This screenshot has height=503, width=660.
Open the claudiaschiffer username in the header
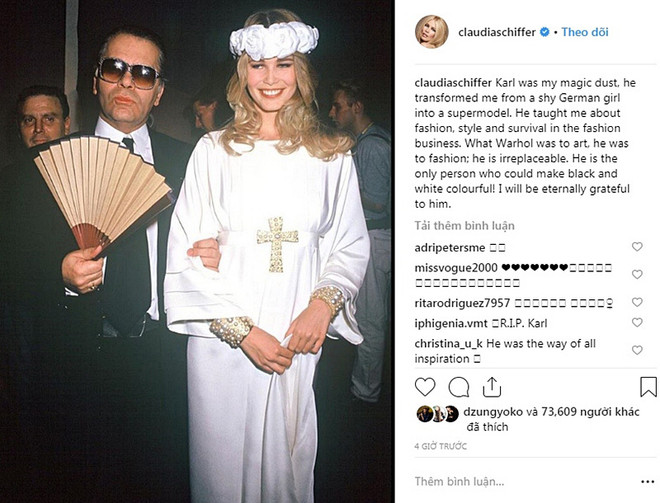tap(497, 32)
